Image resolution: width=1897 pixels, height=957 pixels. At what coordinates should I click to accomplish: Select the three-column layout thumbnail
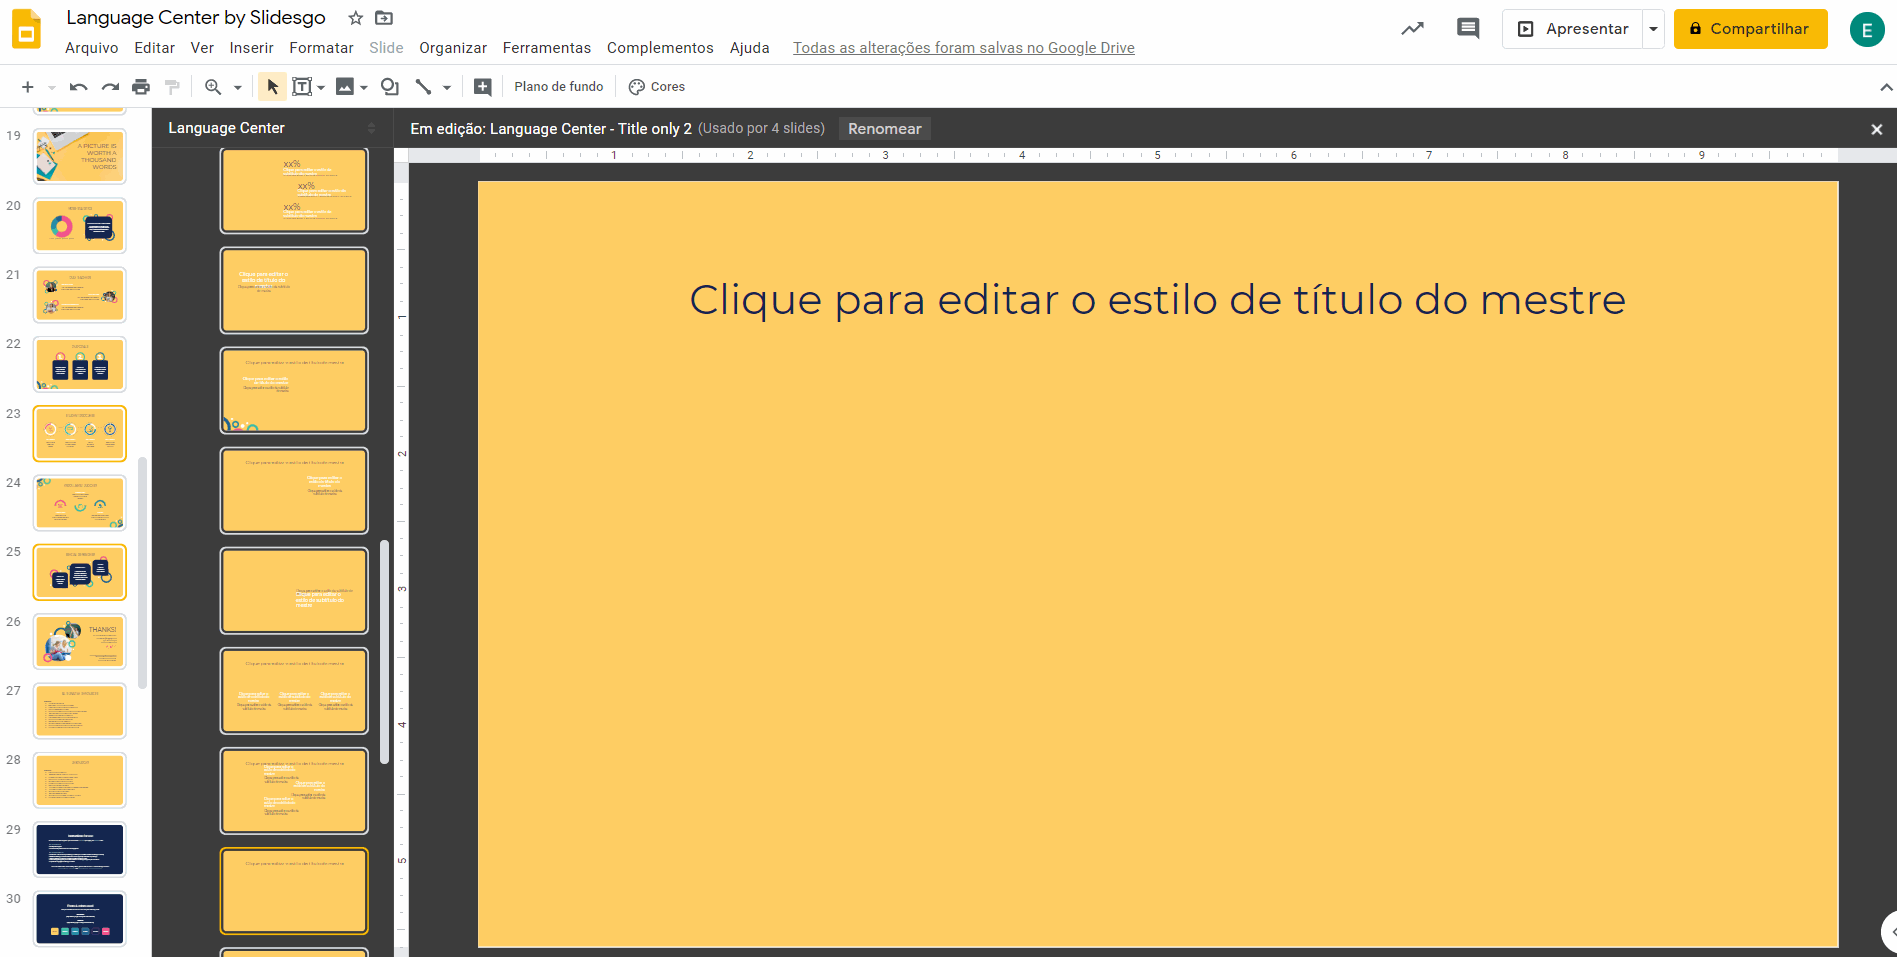point(294,691)
